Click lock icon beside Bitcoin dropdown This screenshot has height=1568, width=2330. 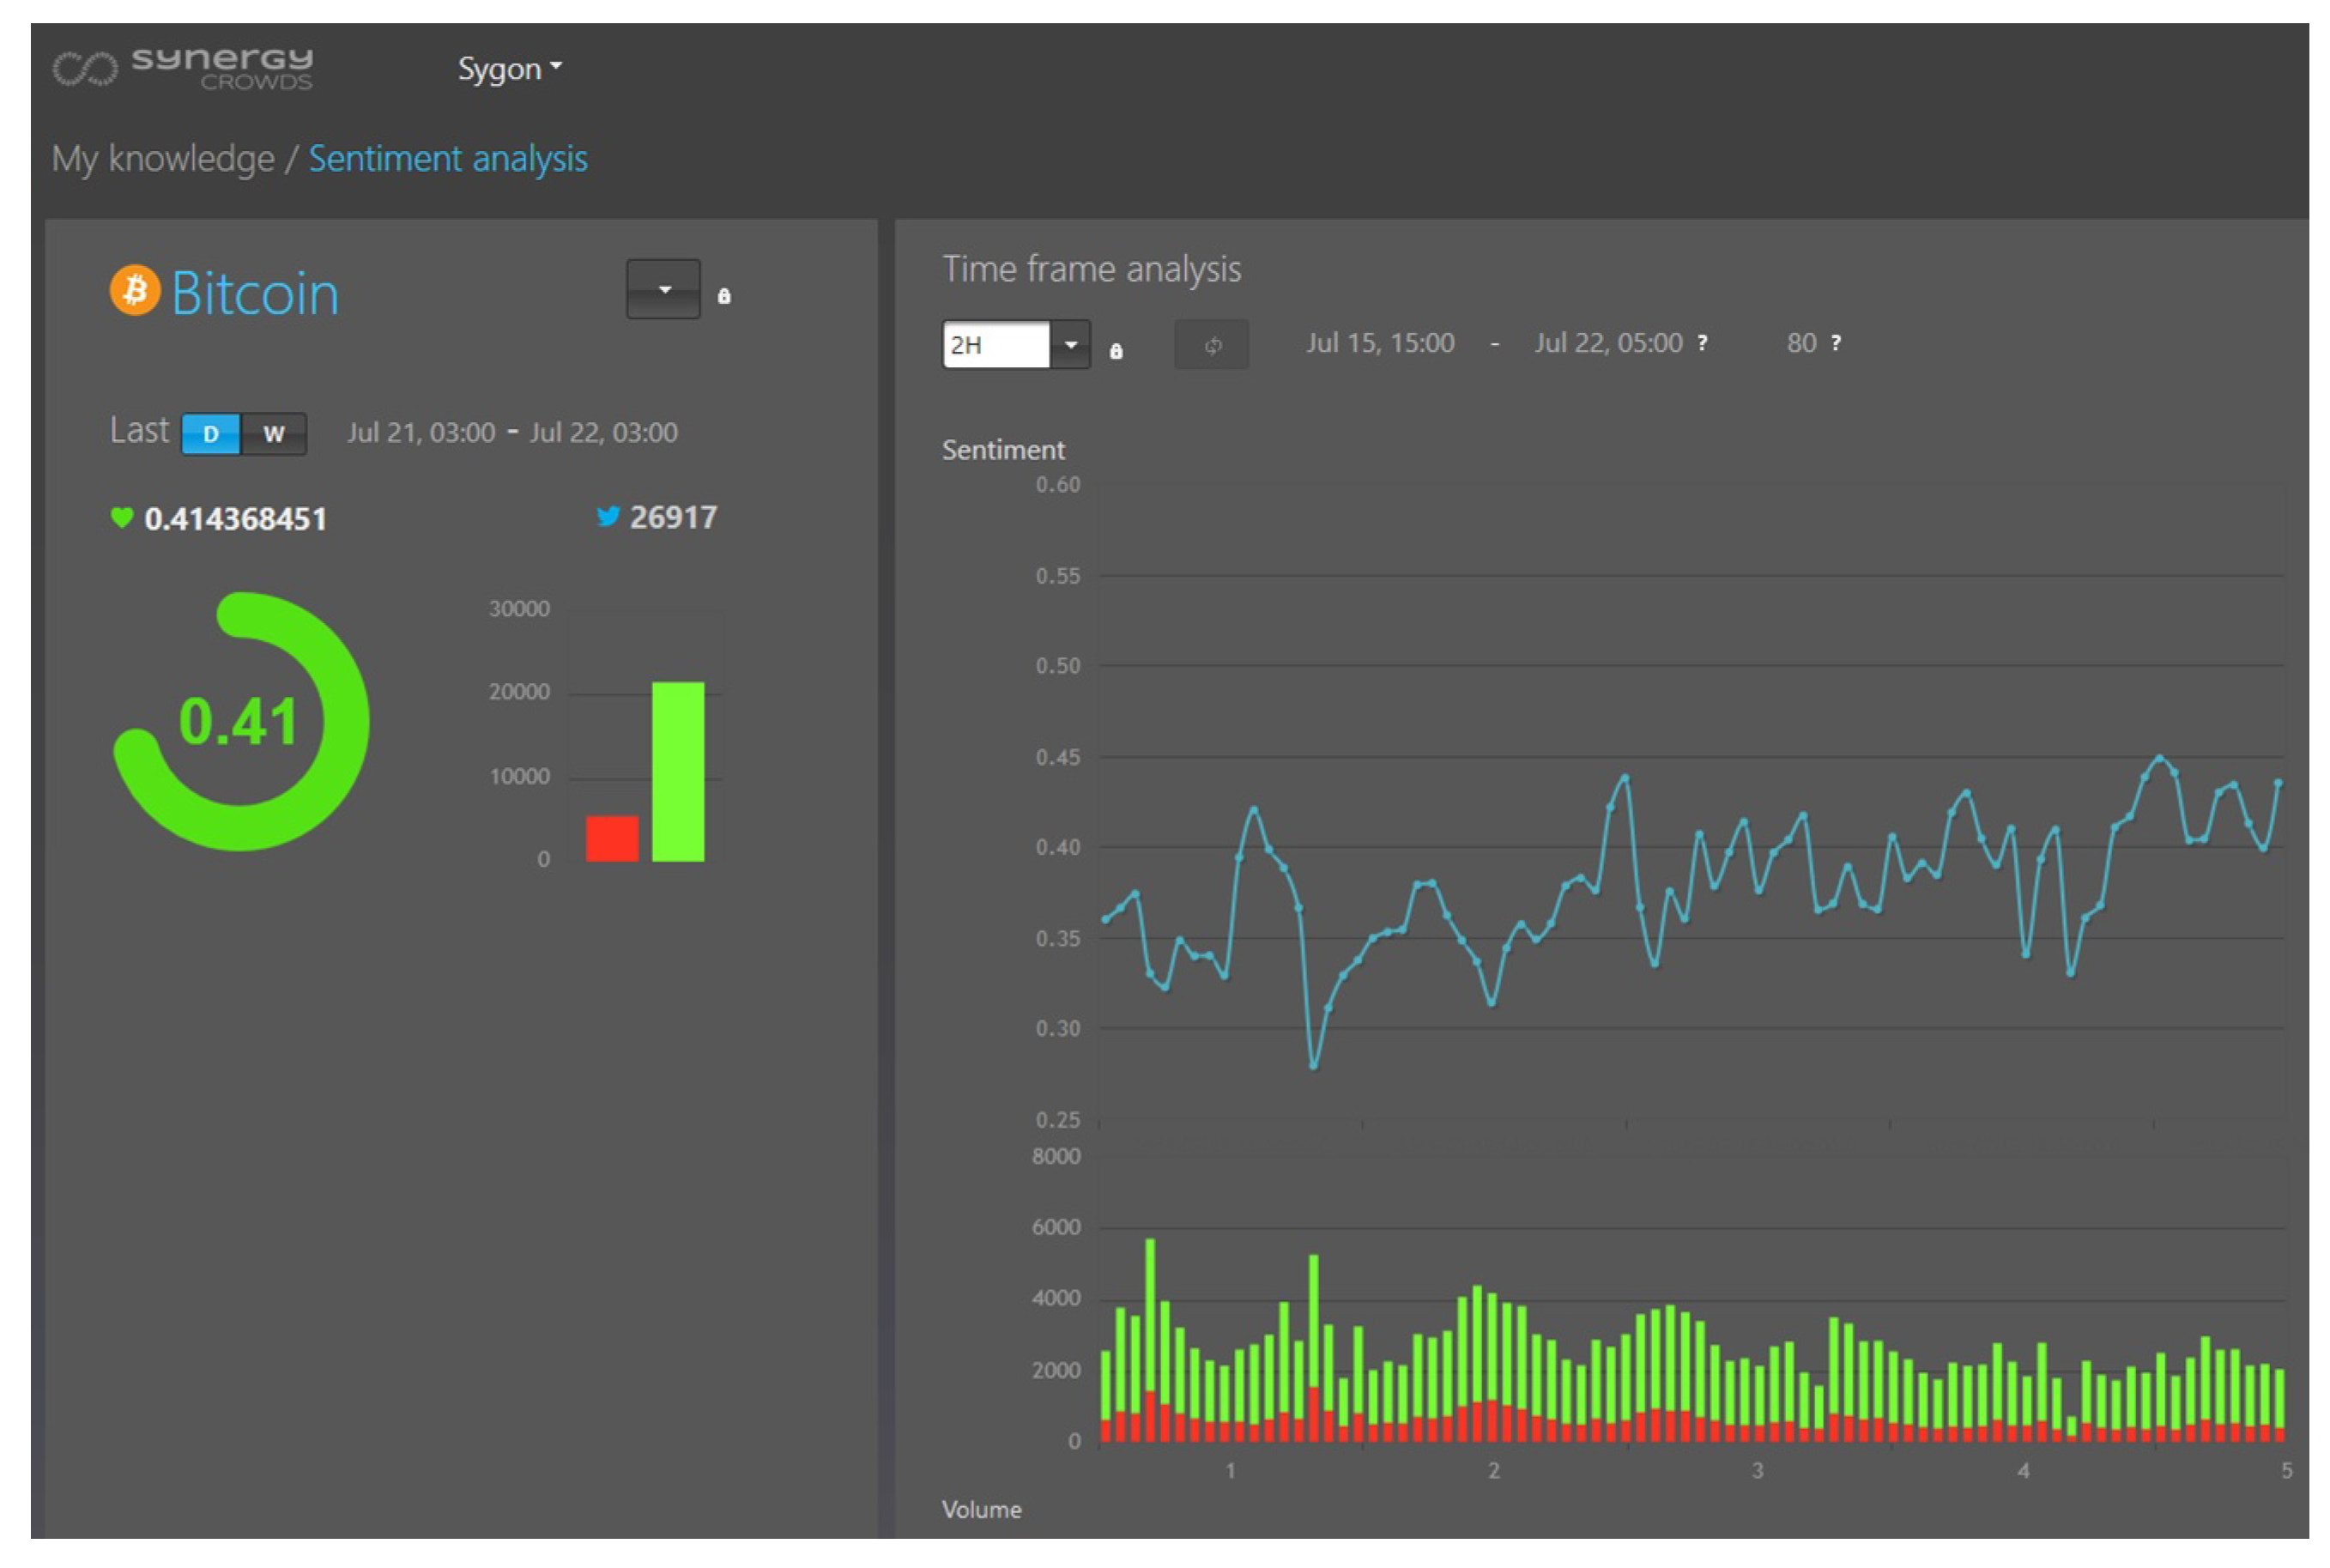(724, 296)
